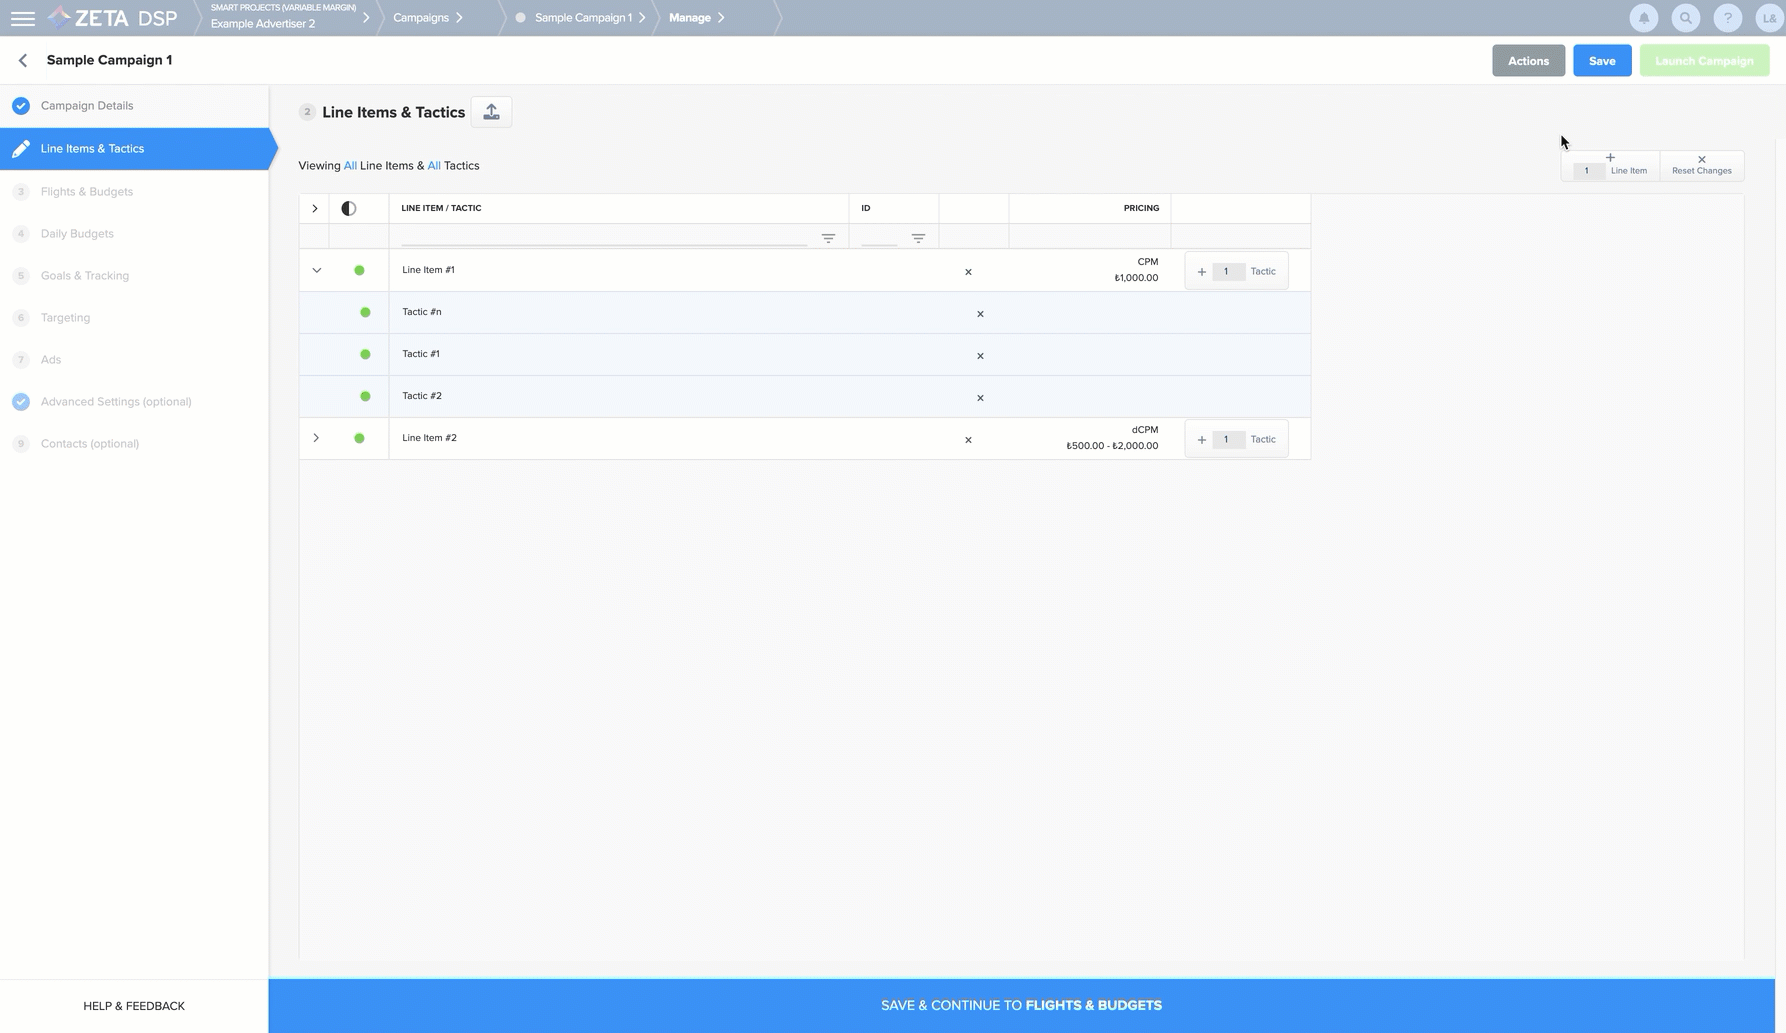Remove Tactic #n using its X icon

(980, 314)
